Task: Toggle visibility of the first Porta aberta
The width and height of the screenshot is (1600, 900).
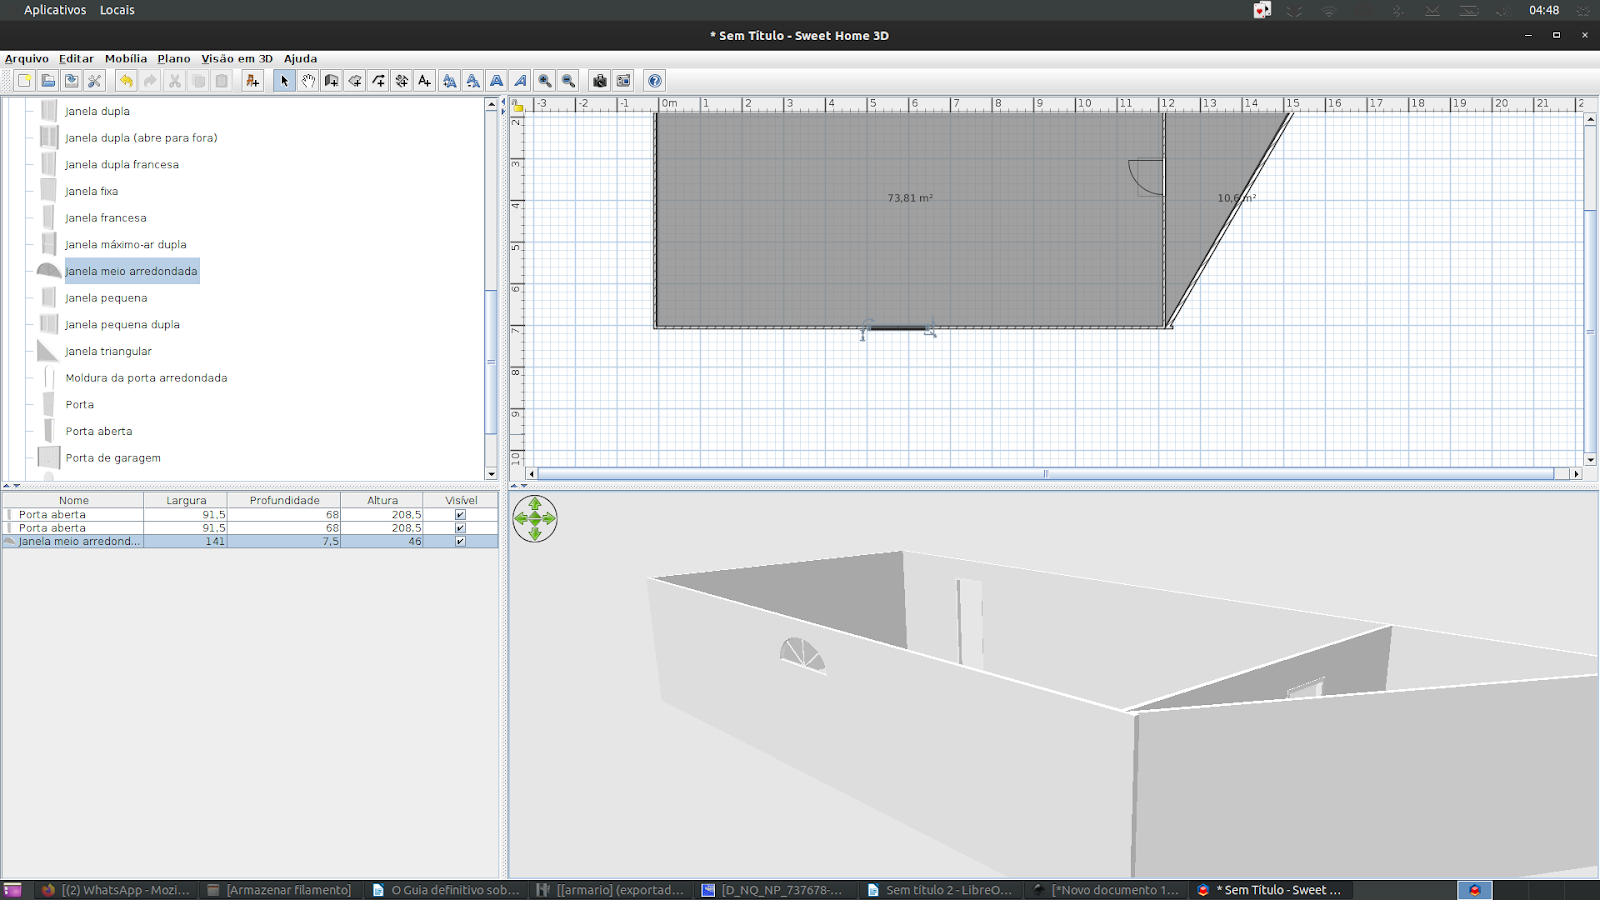Action: point(459,513)
